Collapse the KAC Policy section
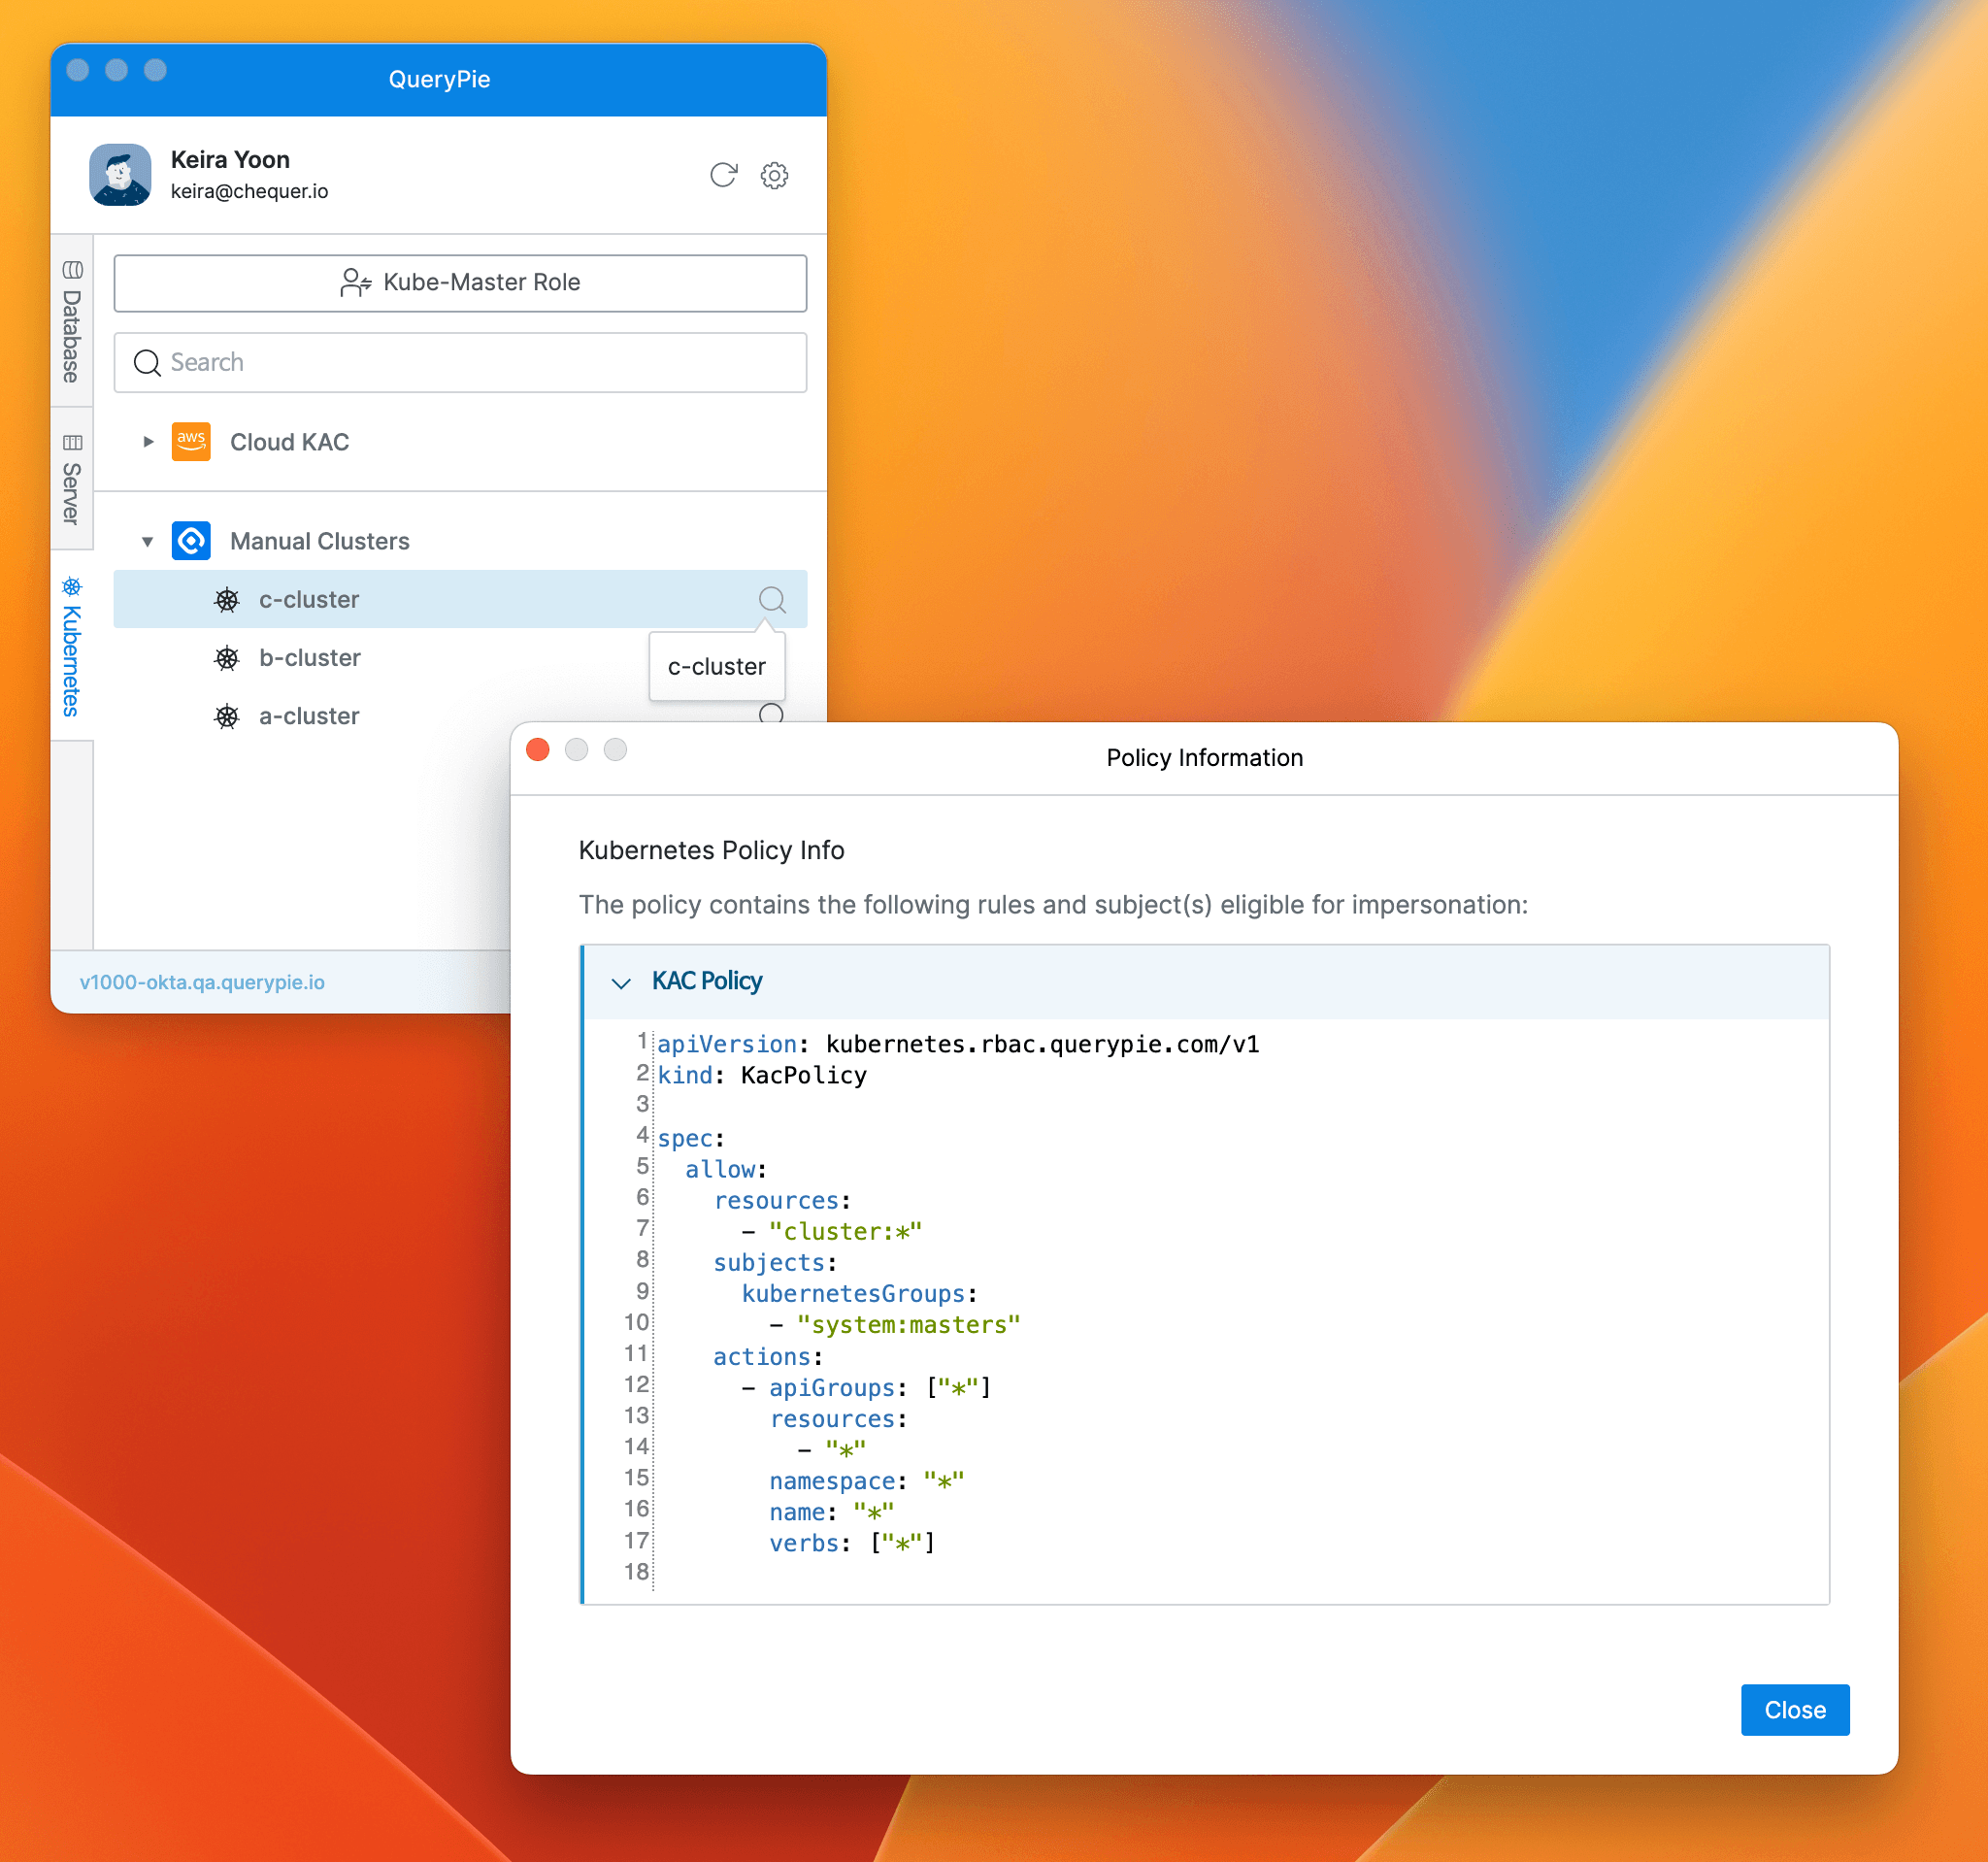 coord(621,982)
